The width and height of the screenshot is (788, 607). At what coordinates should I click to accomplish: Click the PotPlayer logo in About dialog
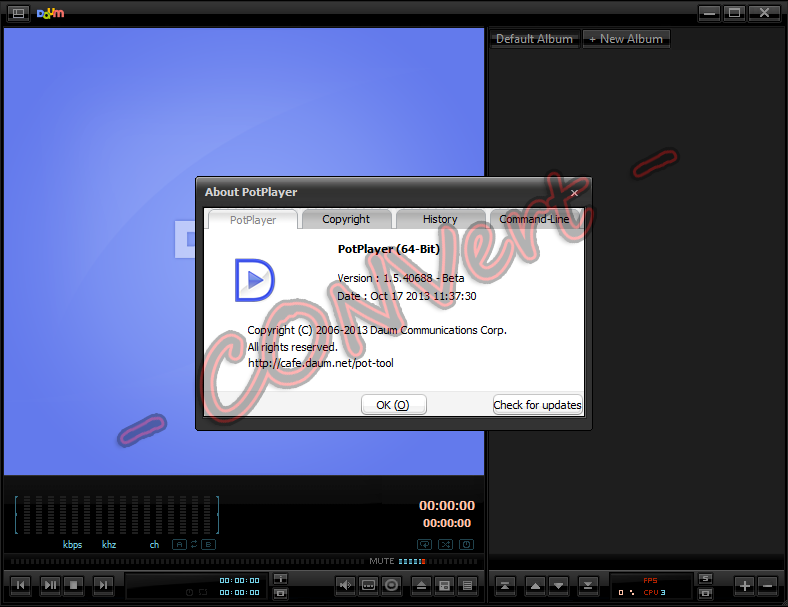click(x=255, y=280)
